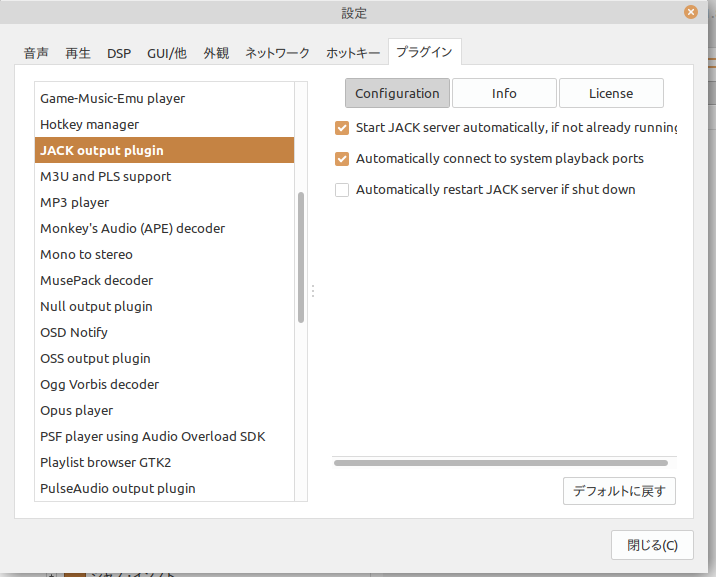Select JACK output plugin row
Image resolution: width=716 pixels, height=577 pixels.
(164, 150)
